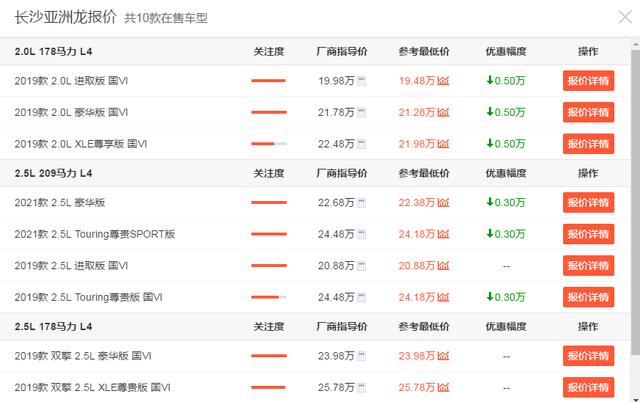Click 报价详情 for 2019款 Touring尊贵版 国VI
Screen dimensions: 640x402
[588, 297]
